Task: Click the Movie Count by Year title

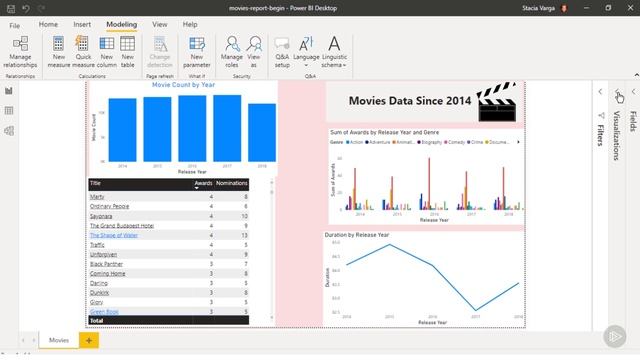Action: [183, 85]
